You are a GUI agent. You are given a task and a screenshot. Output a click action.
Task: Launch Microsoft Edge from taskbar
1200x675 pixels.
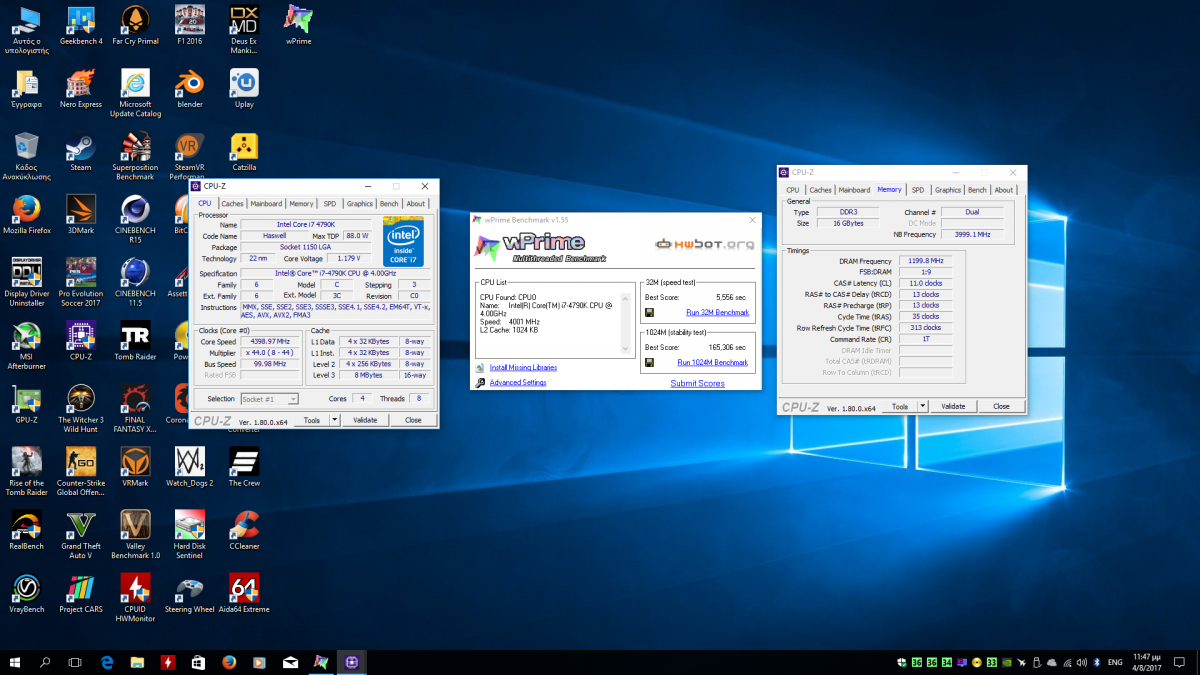point(107,662)
